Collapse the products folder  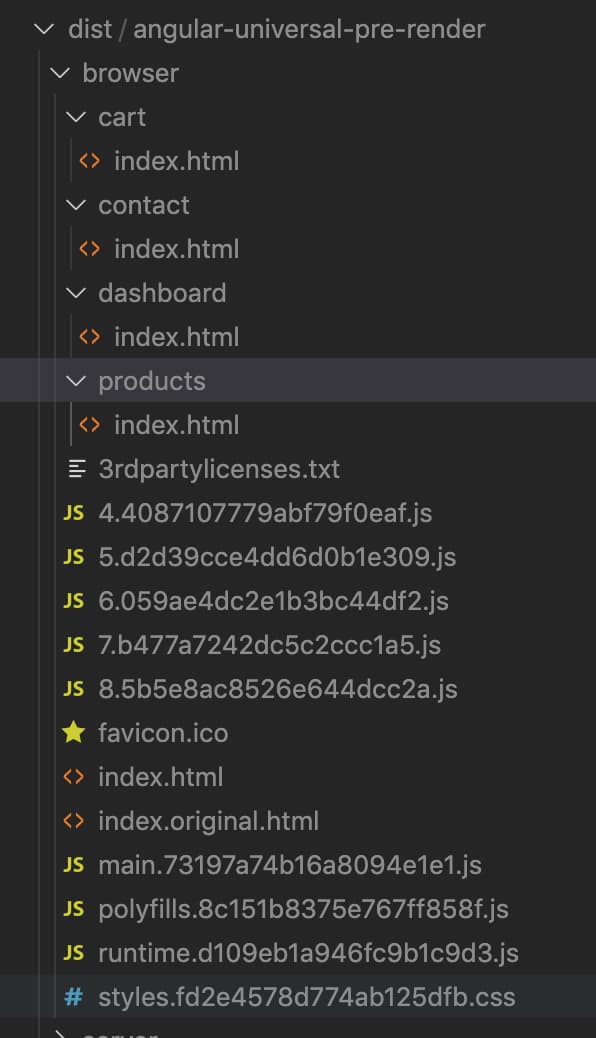point(76,381)
